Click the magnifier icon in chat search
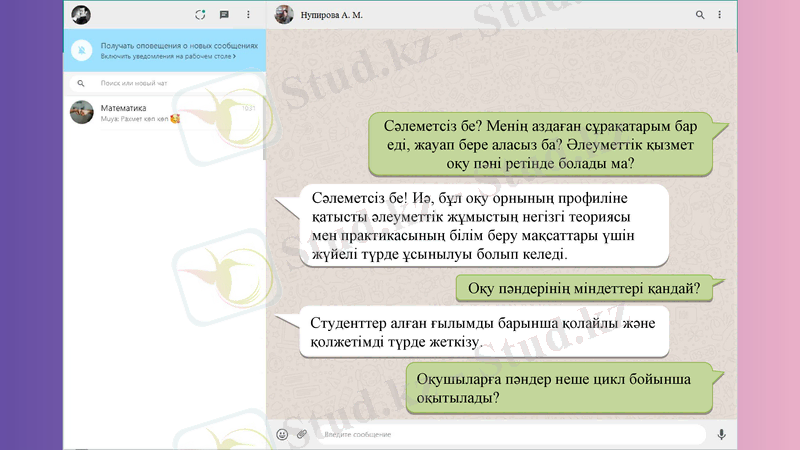This screenshot has width=800, height=450. click(x=82, y=84)
